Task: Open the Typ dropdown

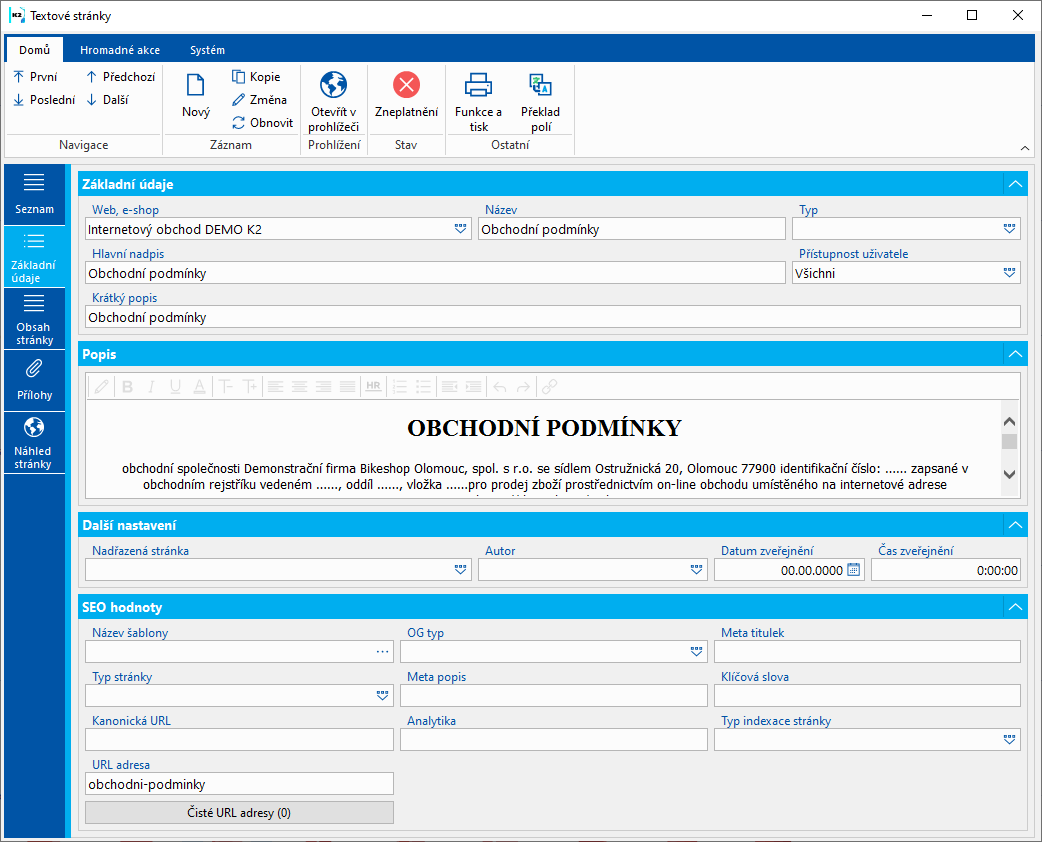Action: (1009, 229)
